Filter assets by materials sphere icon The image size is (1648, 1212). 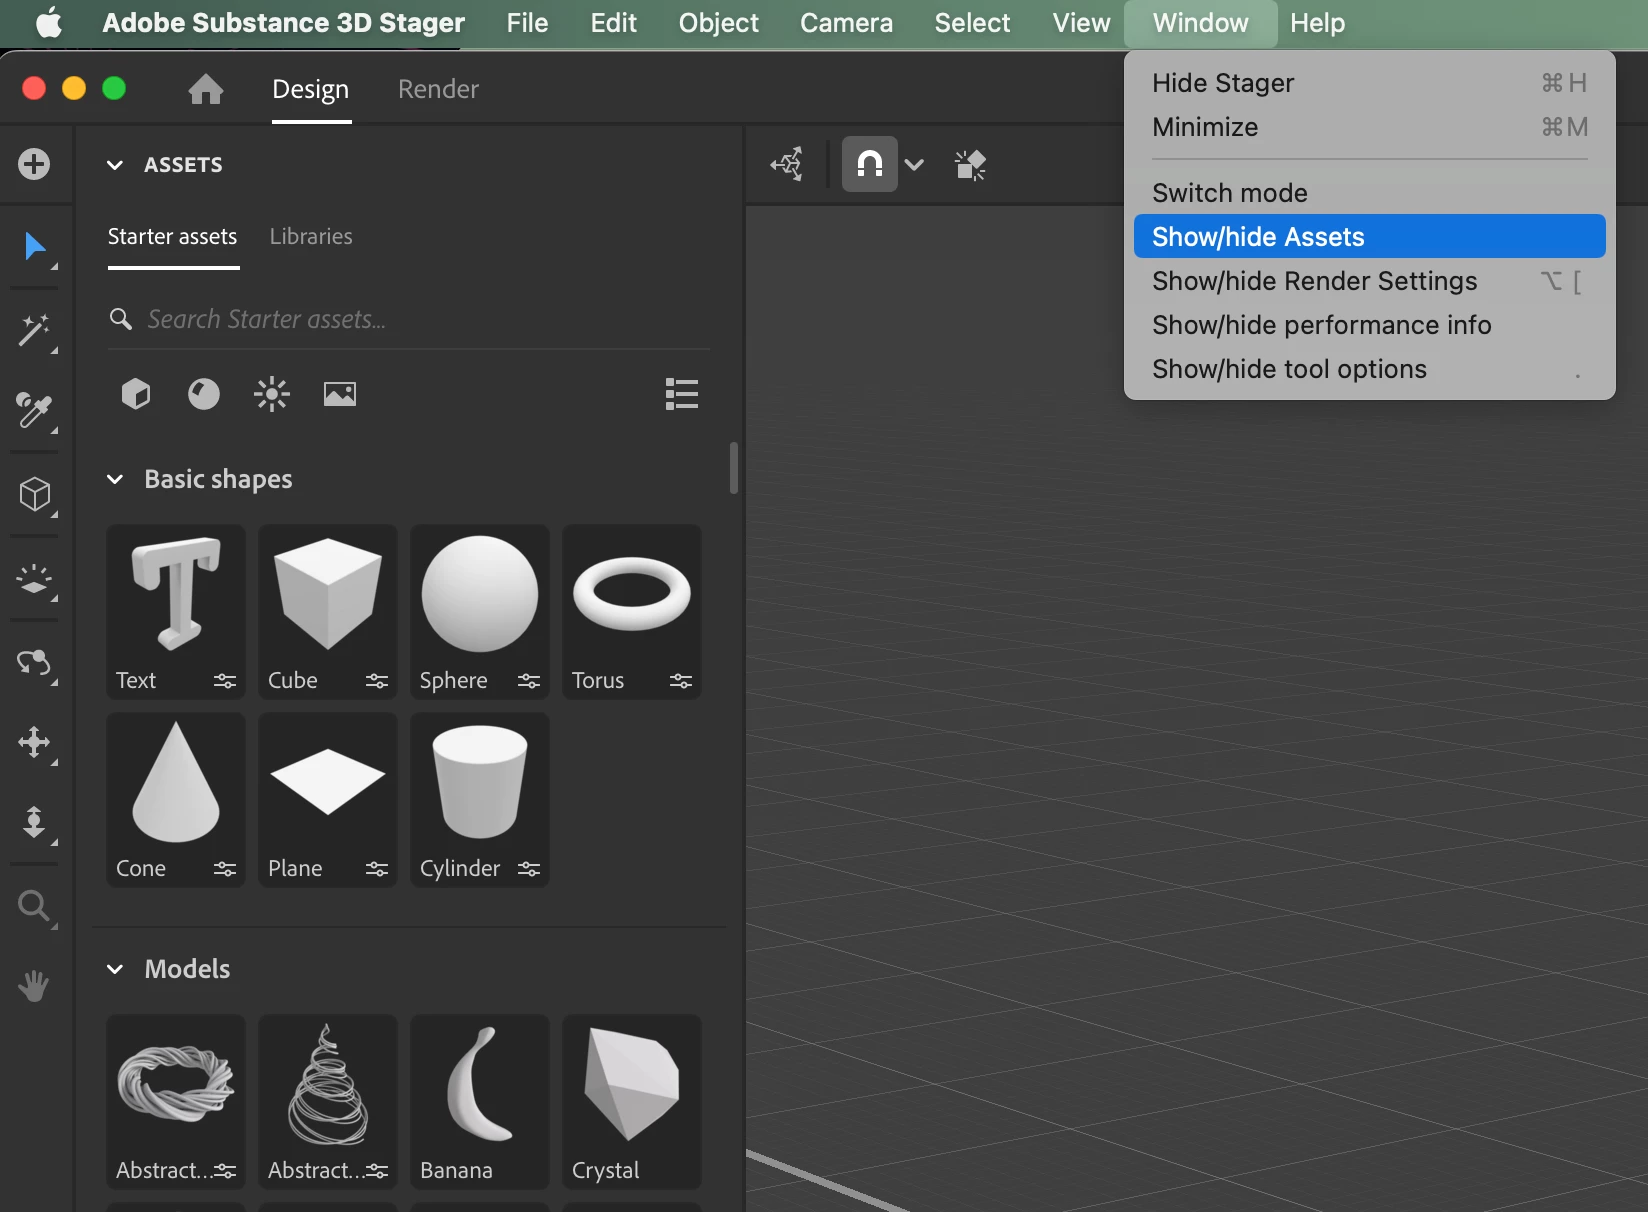coord(204,394)
